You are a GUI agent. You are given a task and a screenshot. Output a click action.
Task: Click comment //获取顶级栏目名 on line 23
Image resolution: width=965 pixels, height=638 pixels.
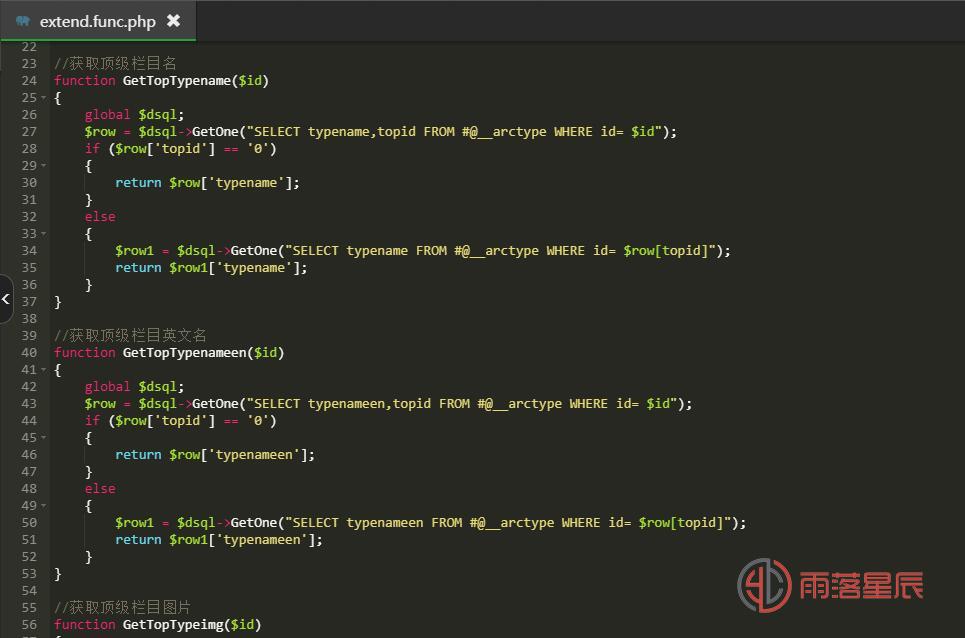[x=115, y=63]
